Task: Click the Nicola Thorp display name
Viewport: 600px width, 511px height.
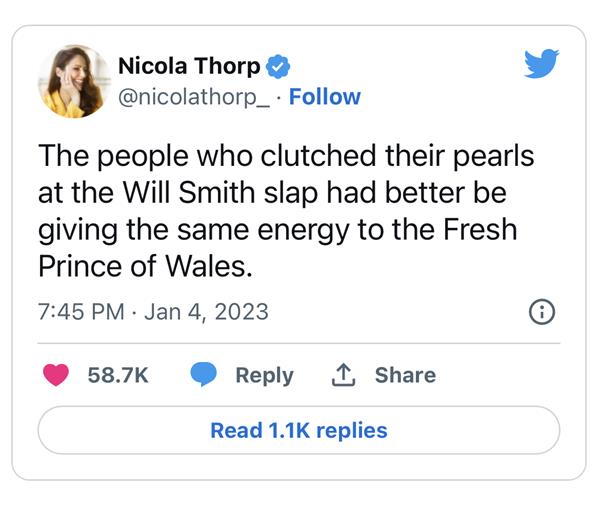Action: pyautogui.click(x=189, y=67)
